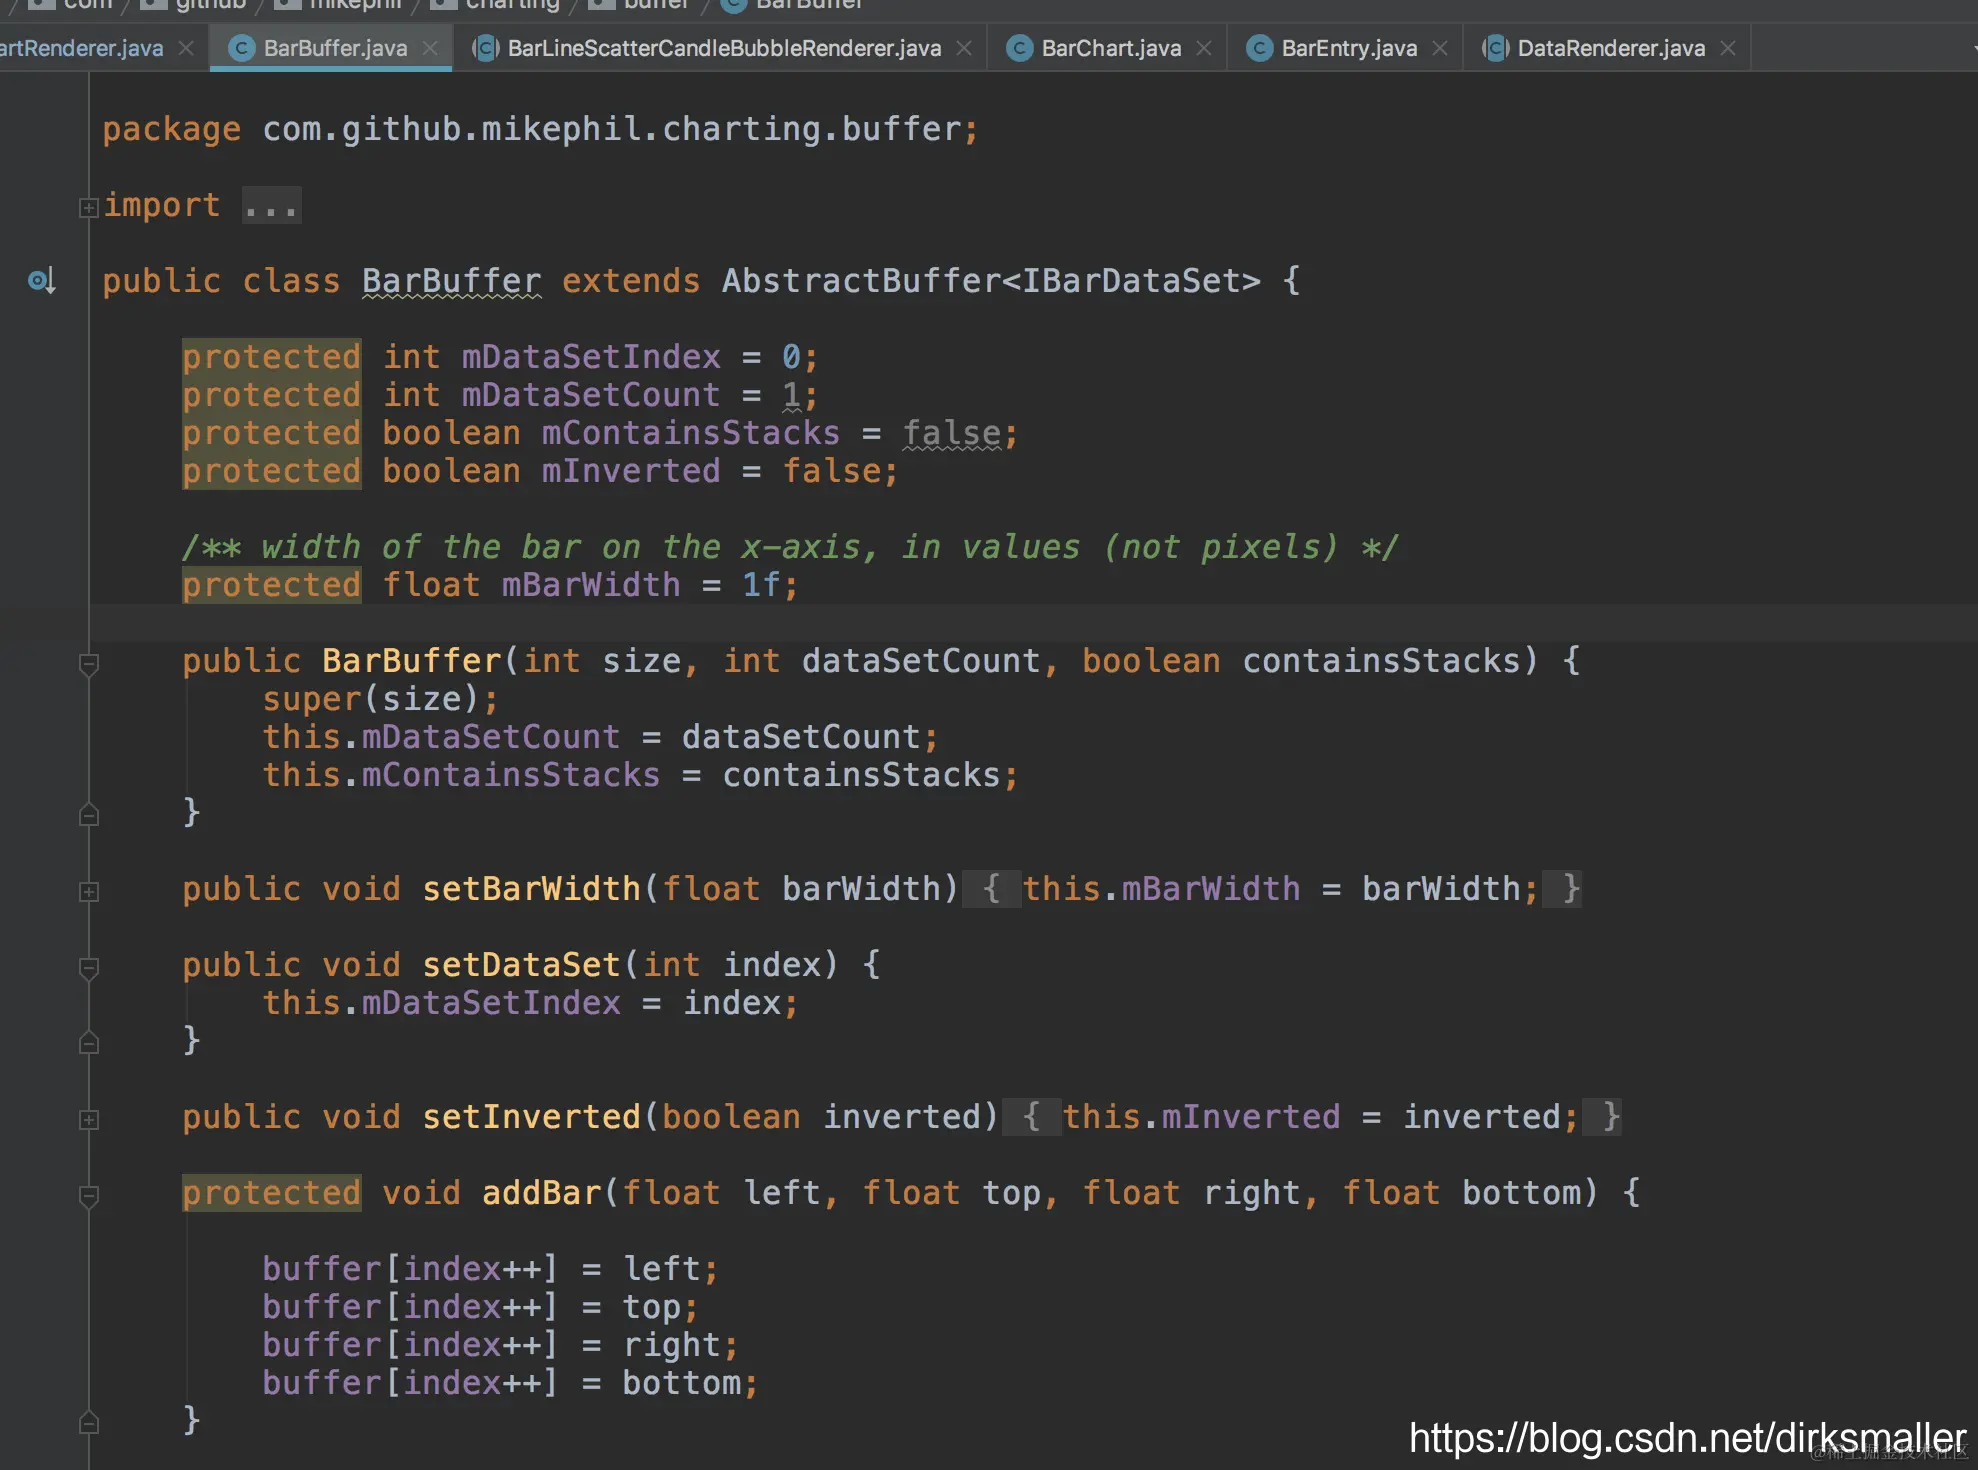Click the BarBuffer.java tab class icon

241,48
